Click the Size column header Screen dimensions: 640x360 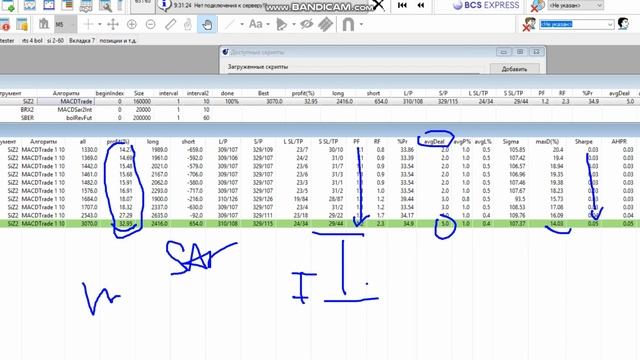[139, 93]
